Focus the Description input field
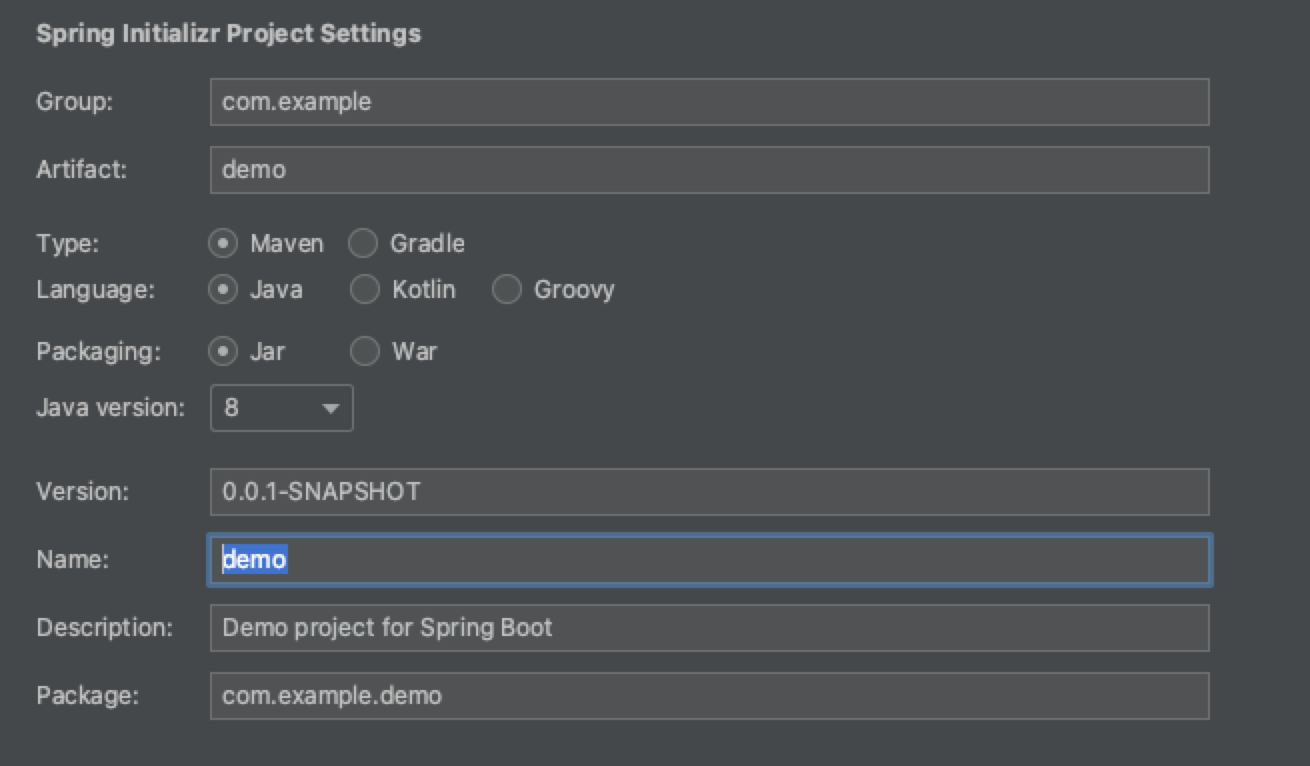The height and width of the screenshot is (766, 1310). [709, 628]
